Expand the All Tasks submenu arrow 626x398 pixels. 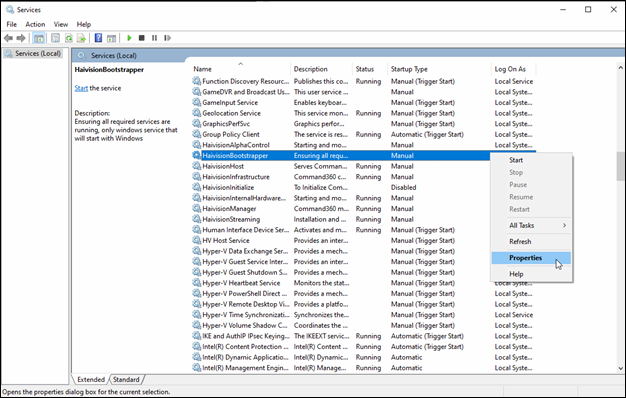click(564, 225)
